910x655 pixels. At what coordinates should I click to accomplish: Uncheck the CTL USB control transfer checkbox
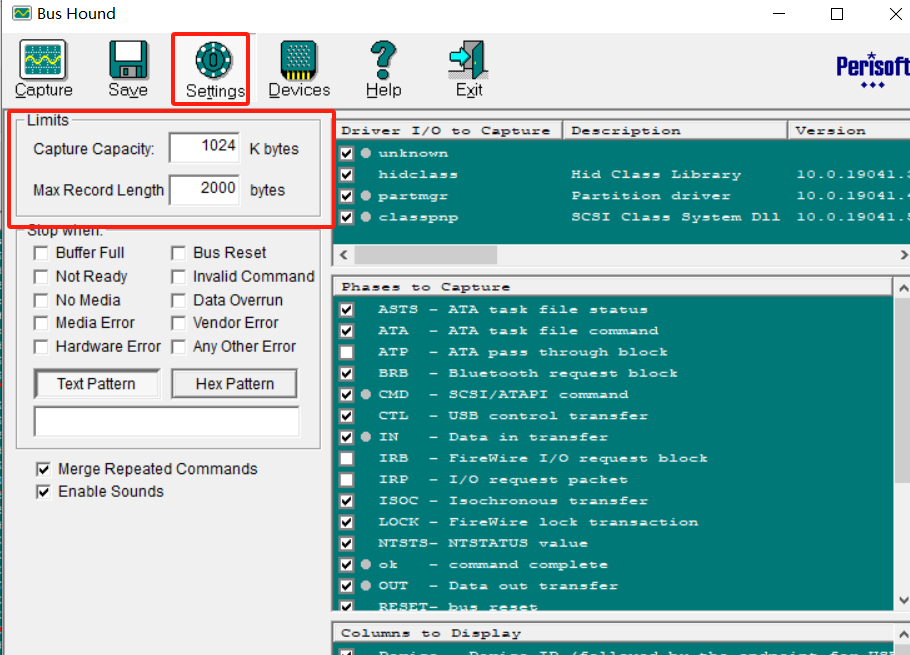pyautogui.click(x=346, y=416)
